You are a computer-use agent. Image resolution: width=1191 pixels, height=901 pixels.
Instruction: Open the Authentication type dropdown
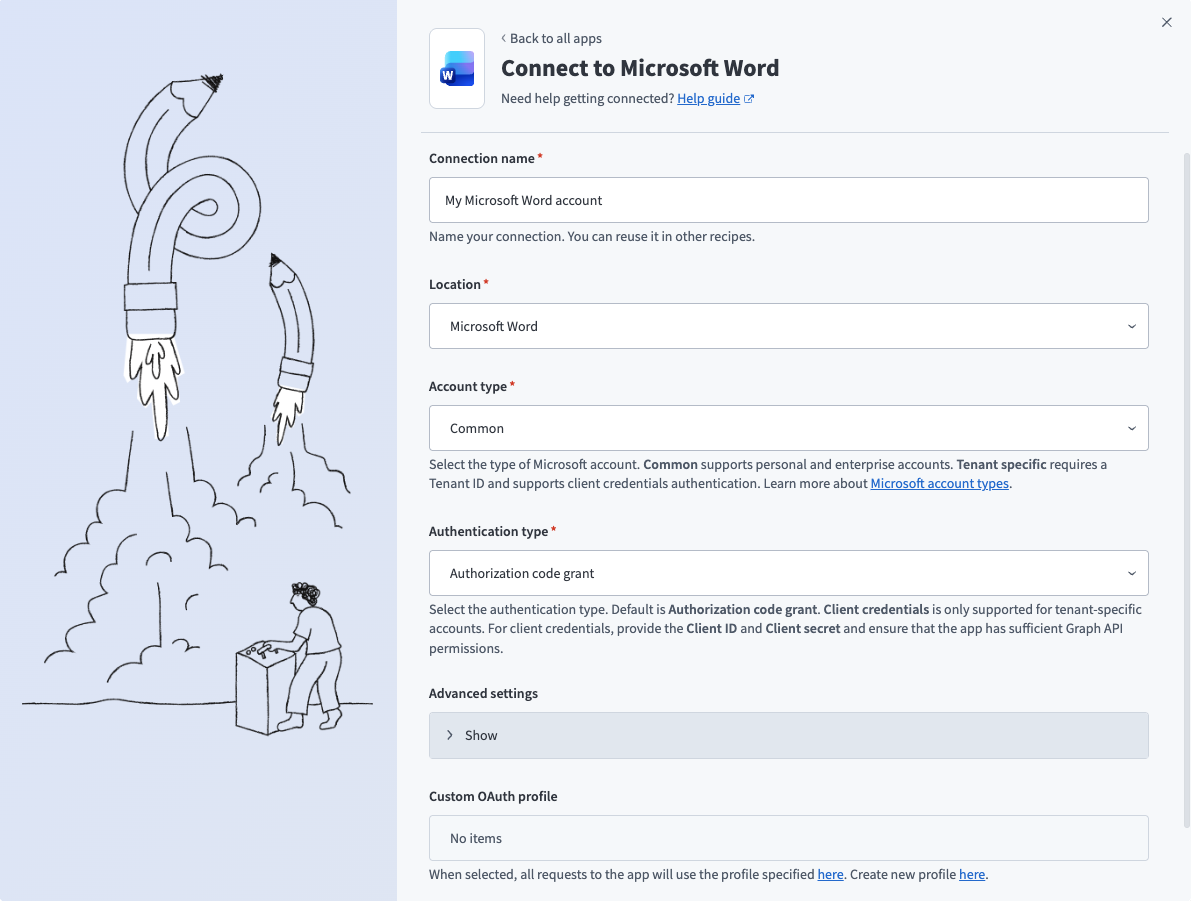(788, 573)
